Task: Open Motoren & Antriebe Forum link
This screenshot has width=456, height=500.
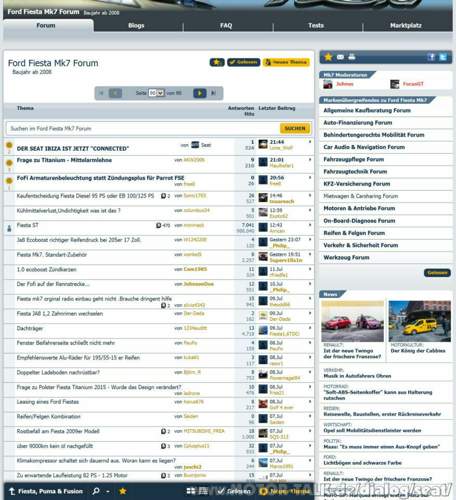Action: [x=359, y=208]
